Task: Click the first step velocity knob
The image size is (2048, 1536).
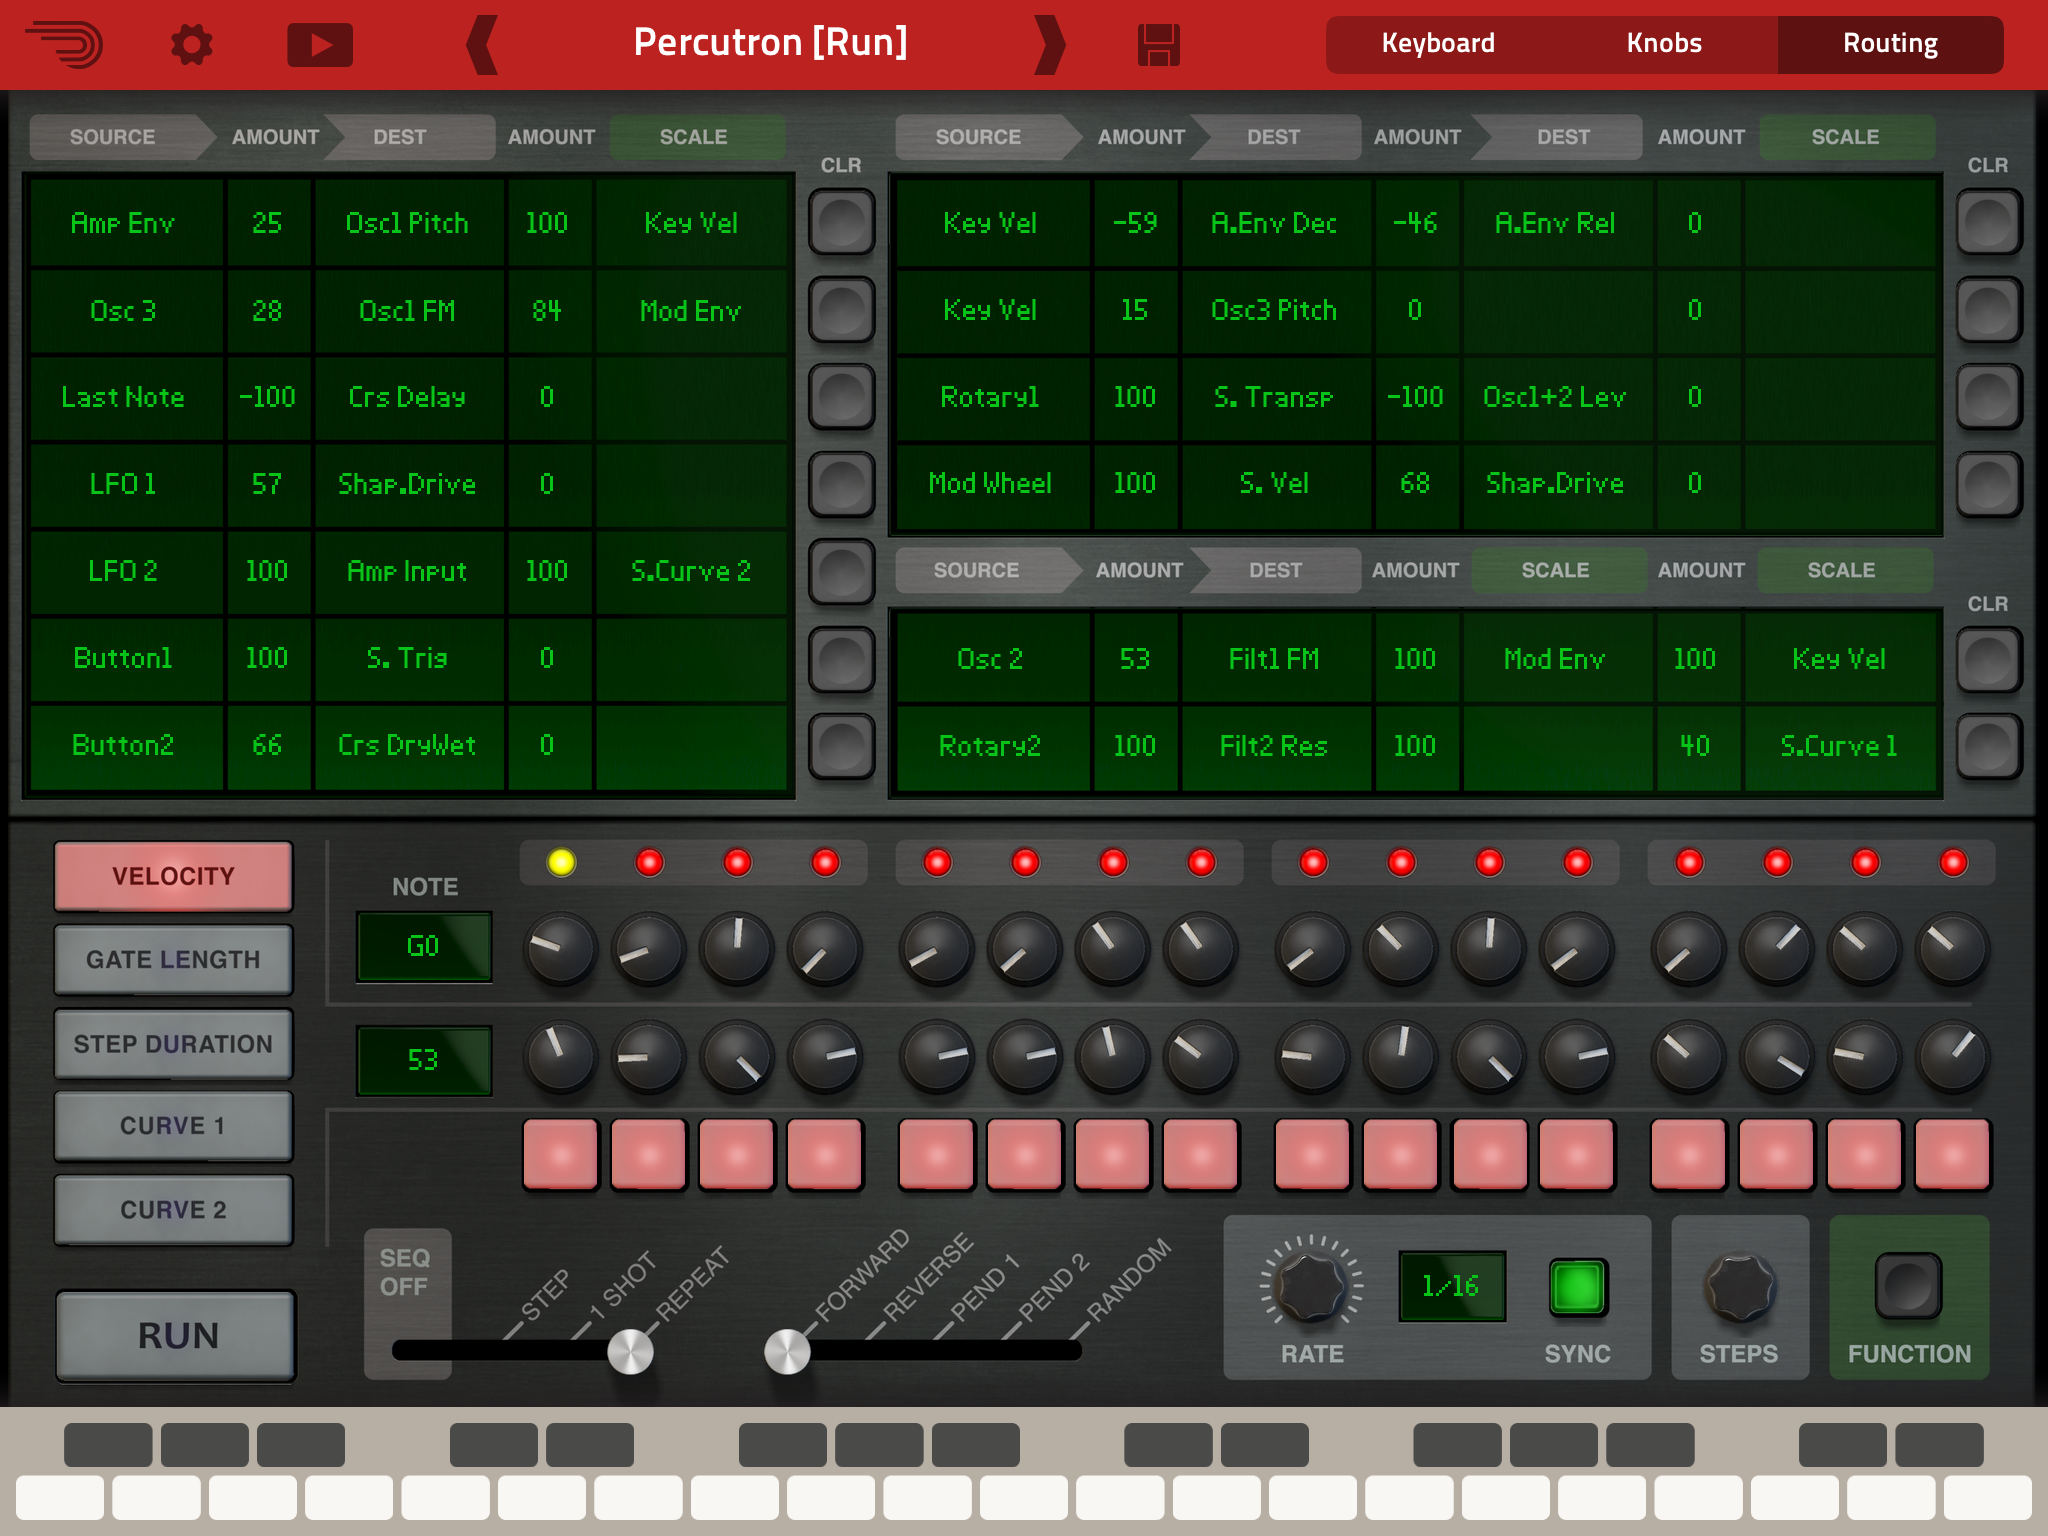Action: (x=560, y=1055)
